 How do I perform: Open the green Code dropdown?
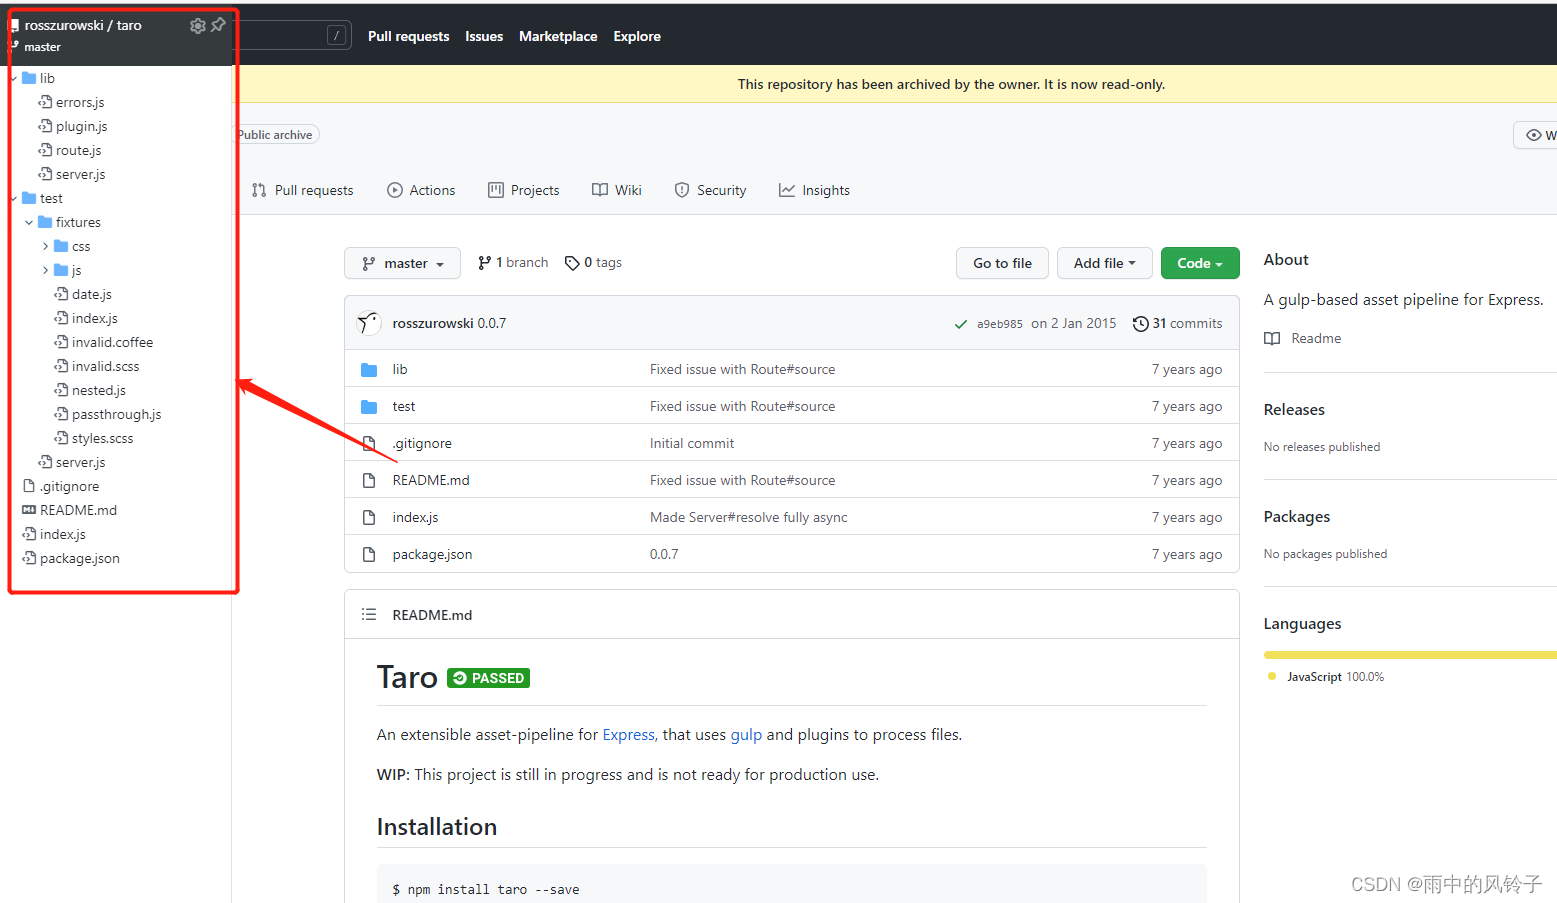pos(1200,263)
